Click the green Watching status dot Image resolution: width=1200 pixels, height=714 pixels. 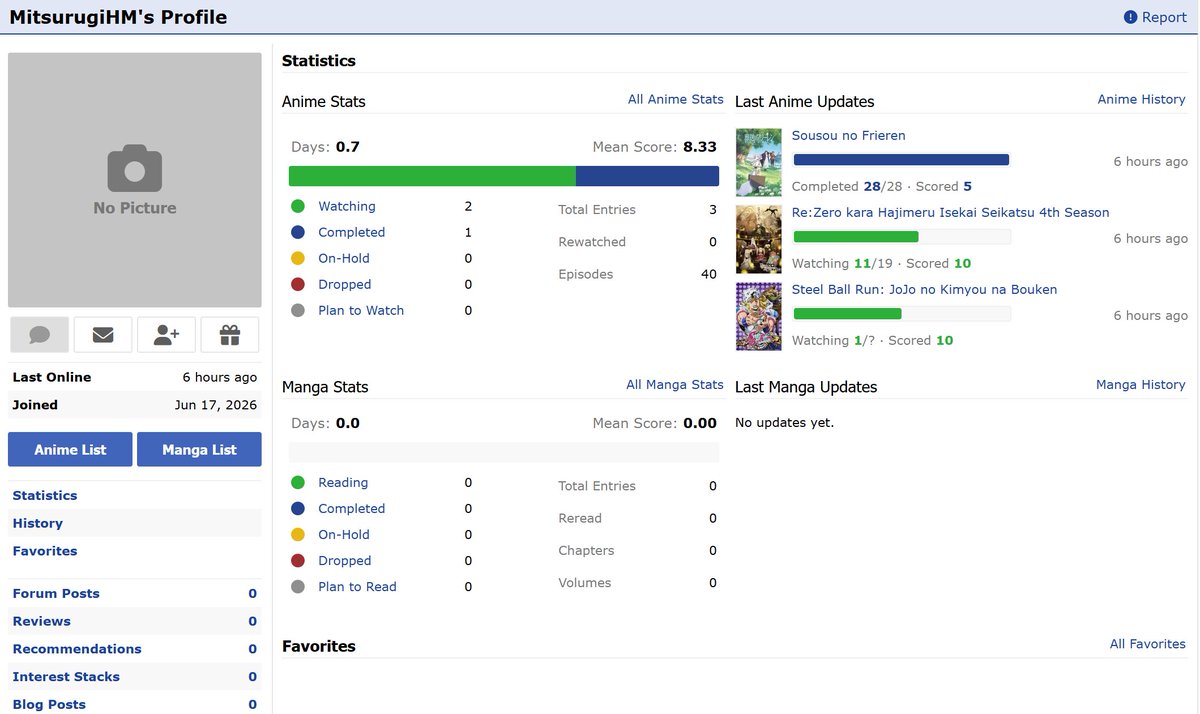pyautogui.click(x=297, y=206)
